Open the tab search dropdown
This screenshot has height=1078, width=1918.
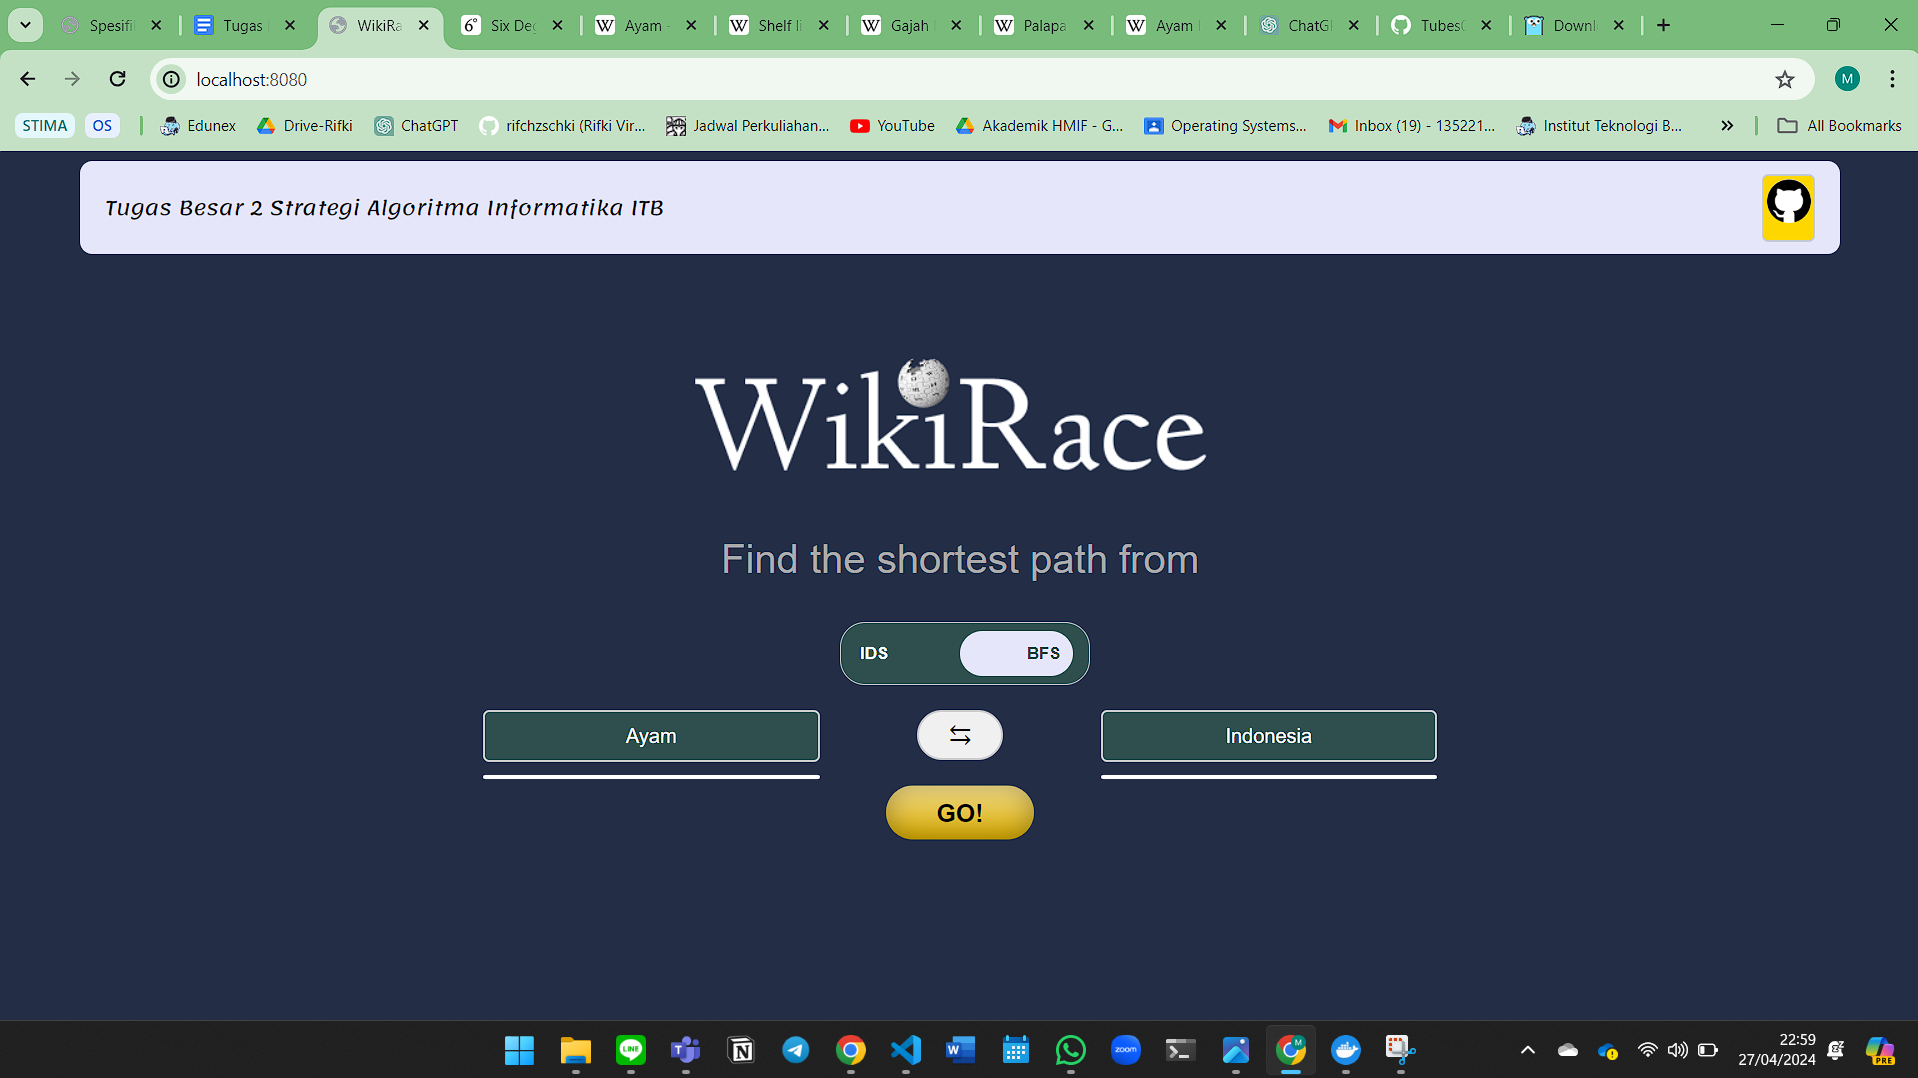coord(25,25)
